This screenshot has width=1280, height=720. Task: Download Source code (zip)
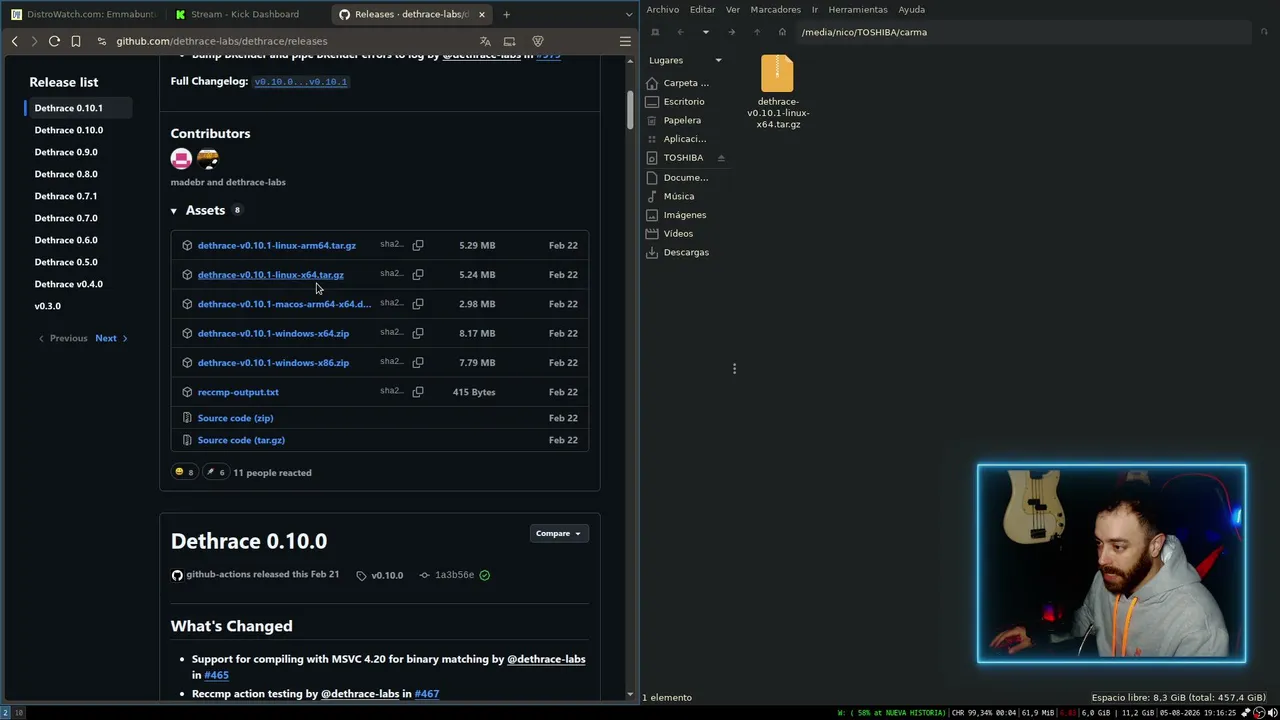(x=235, y=418)
